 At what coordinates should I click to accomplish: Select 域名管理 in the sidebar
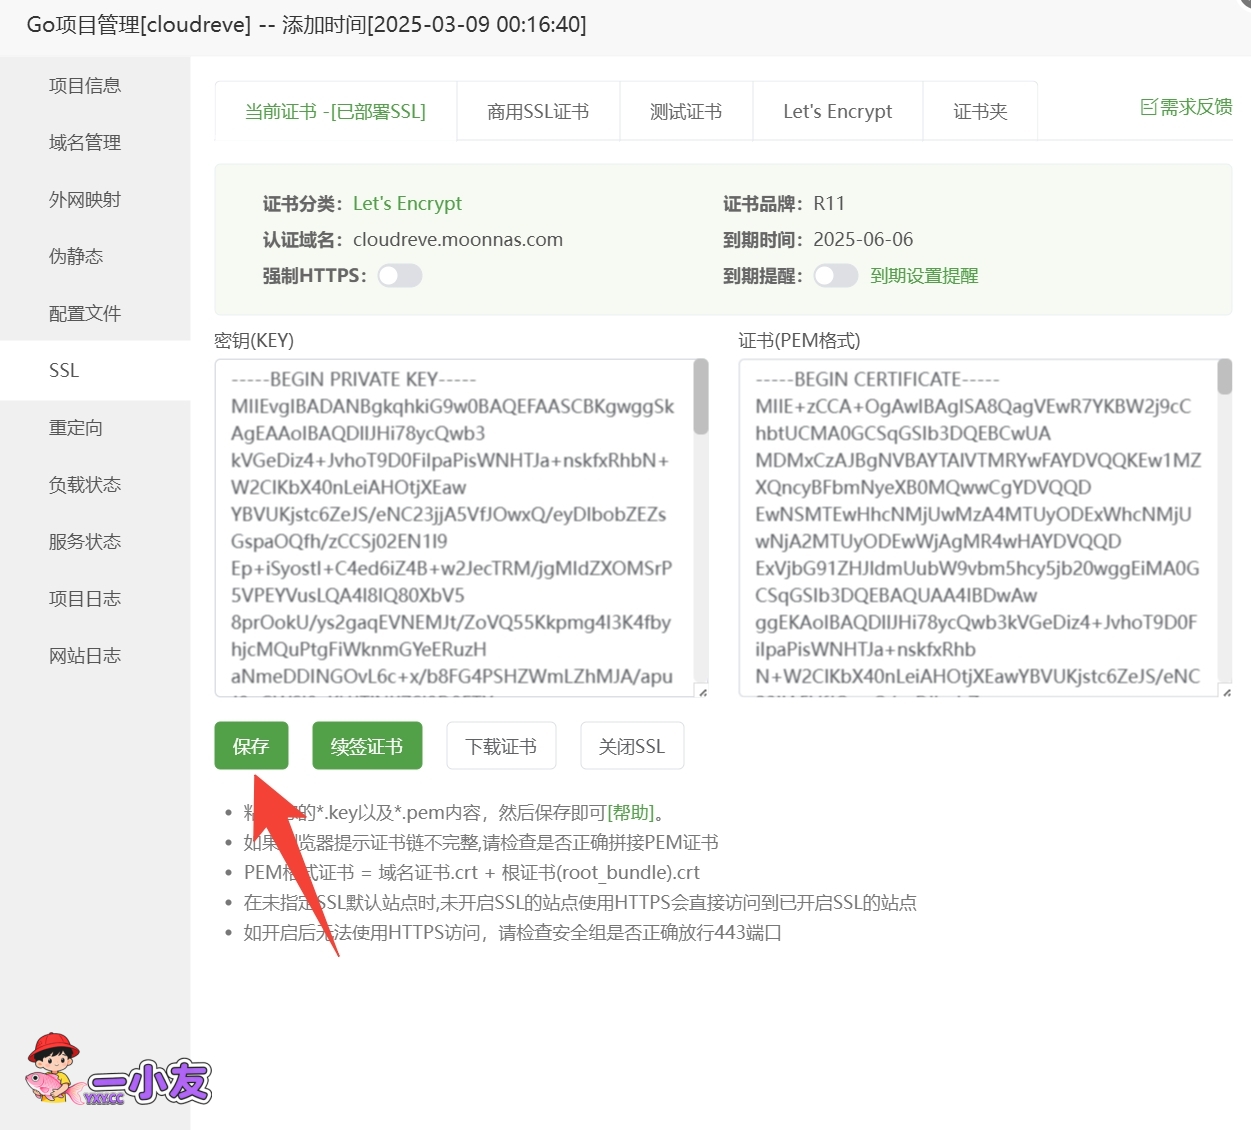click(85, 143)
